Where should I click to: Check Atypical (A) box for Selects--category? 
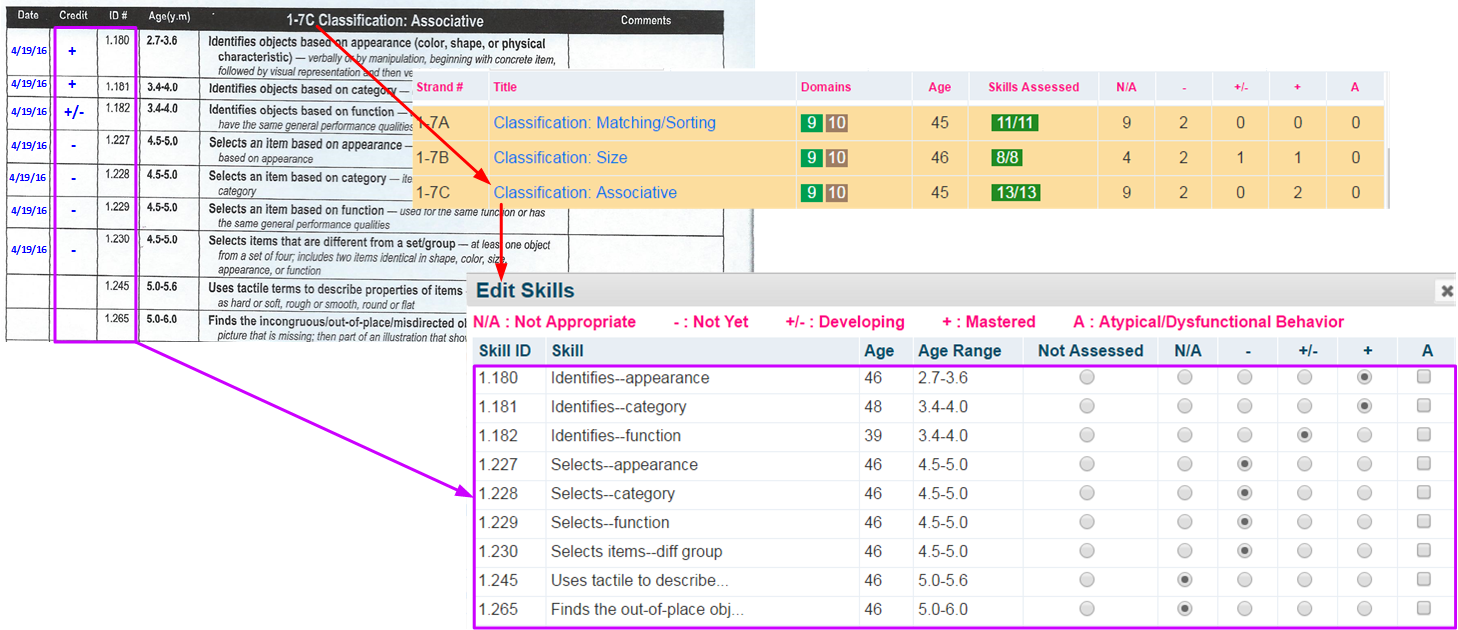click(x=1424, y=493)
